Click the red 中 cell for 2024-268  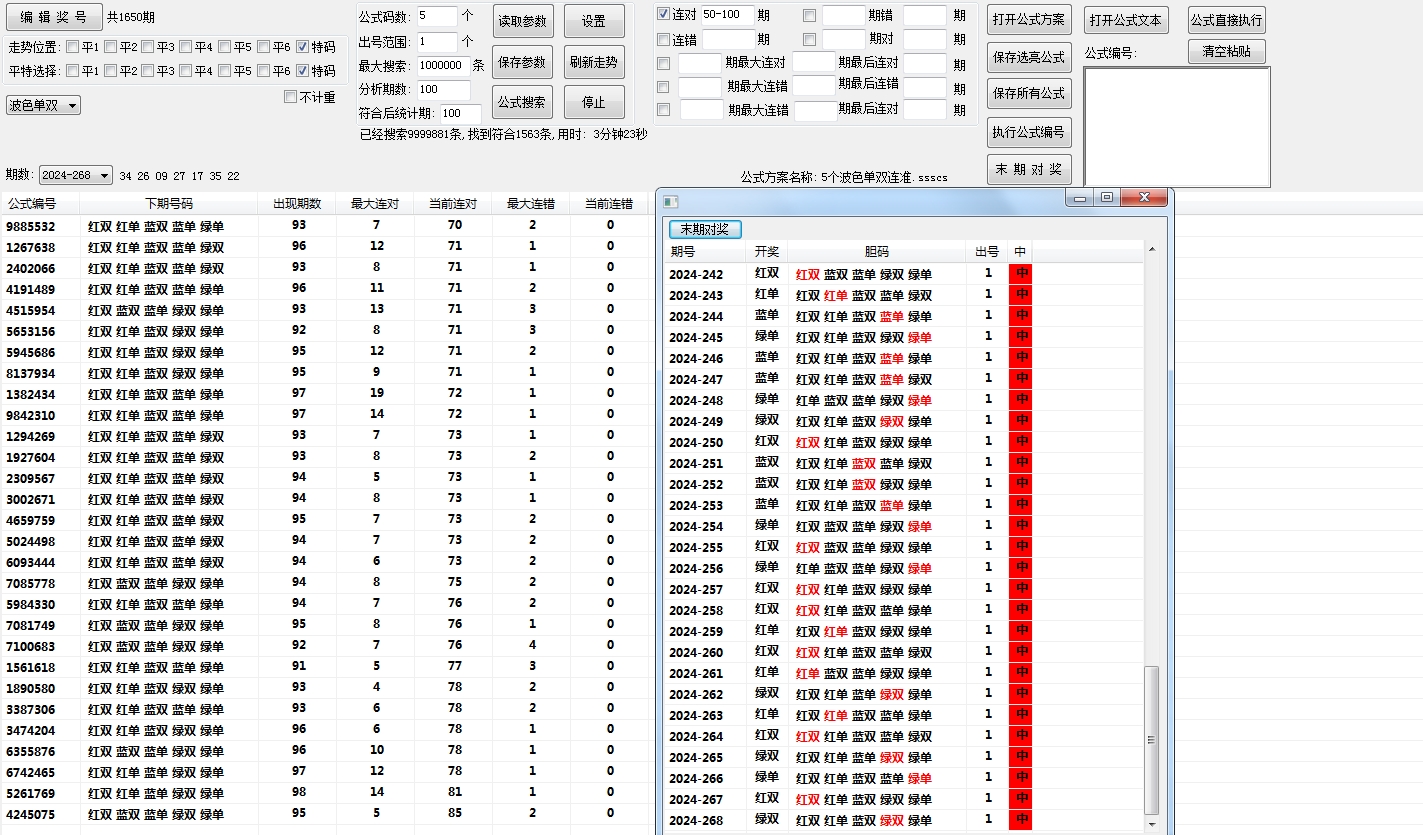tap(1020, 819)
